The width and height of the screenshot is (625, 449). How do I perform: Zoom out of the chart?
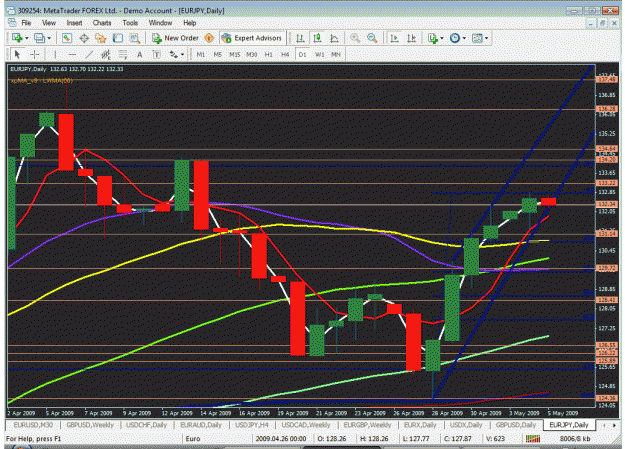372,38
